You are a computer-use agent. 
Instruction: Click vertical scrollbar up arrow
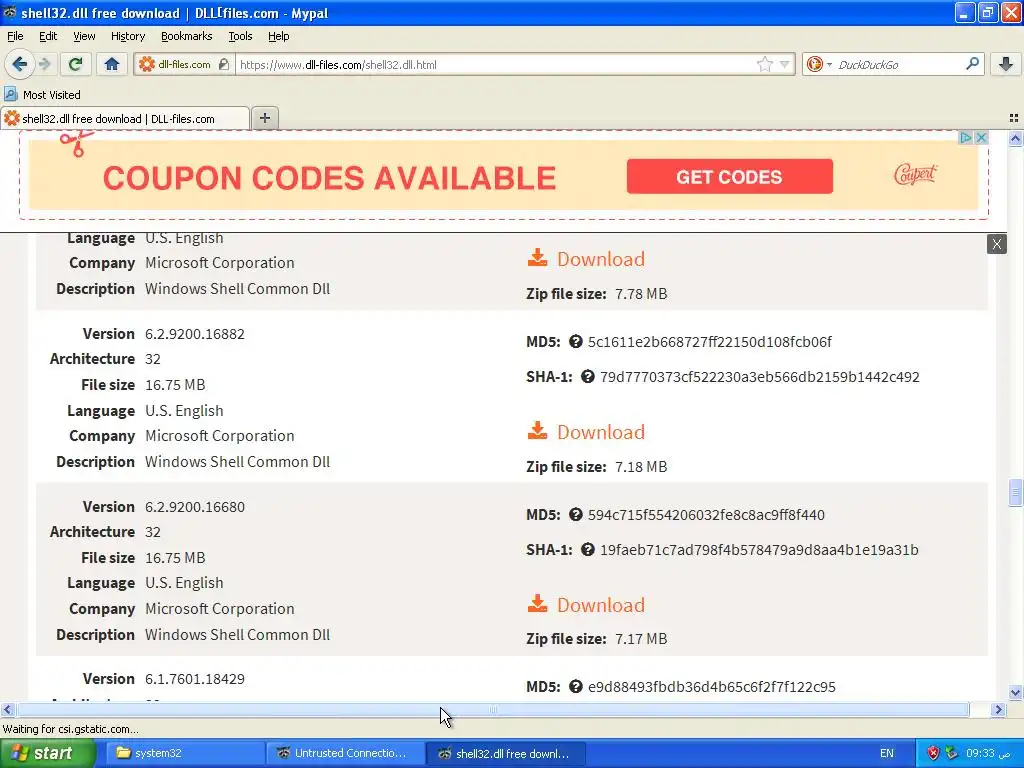coord(1015,138)
